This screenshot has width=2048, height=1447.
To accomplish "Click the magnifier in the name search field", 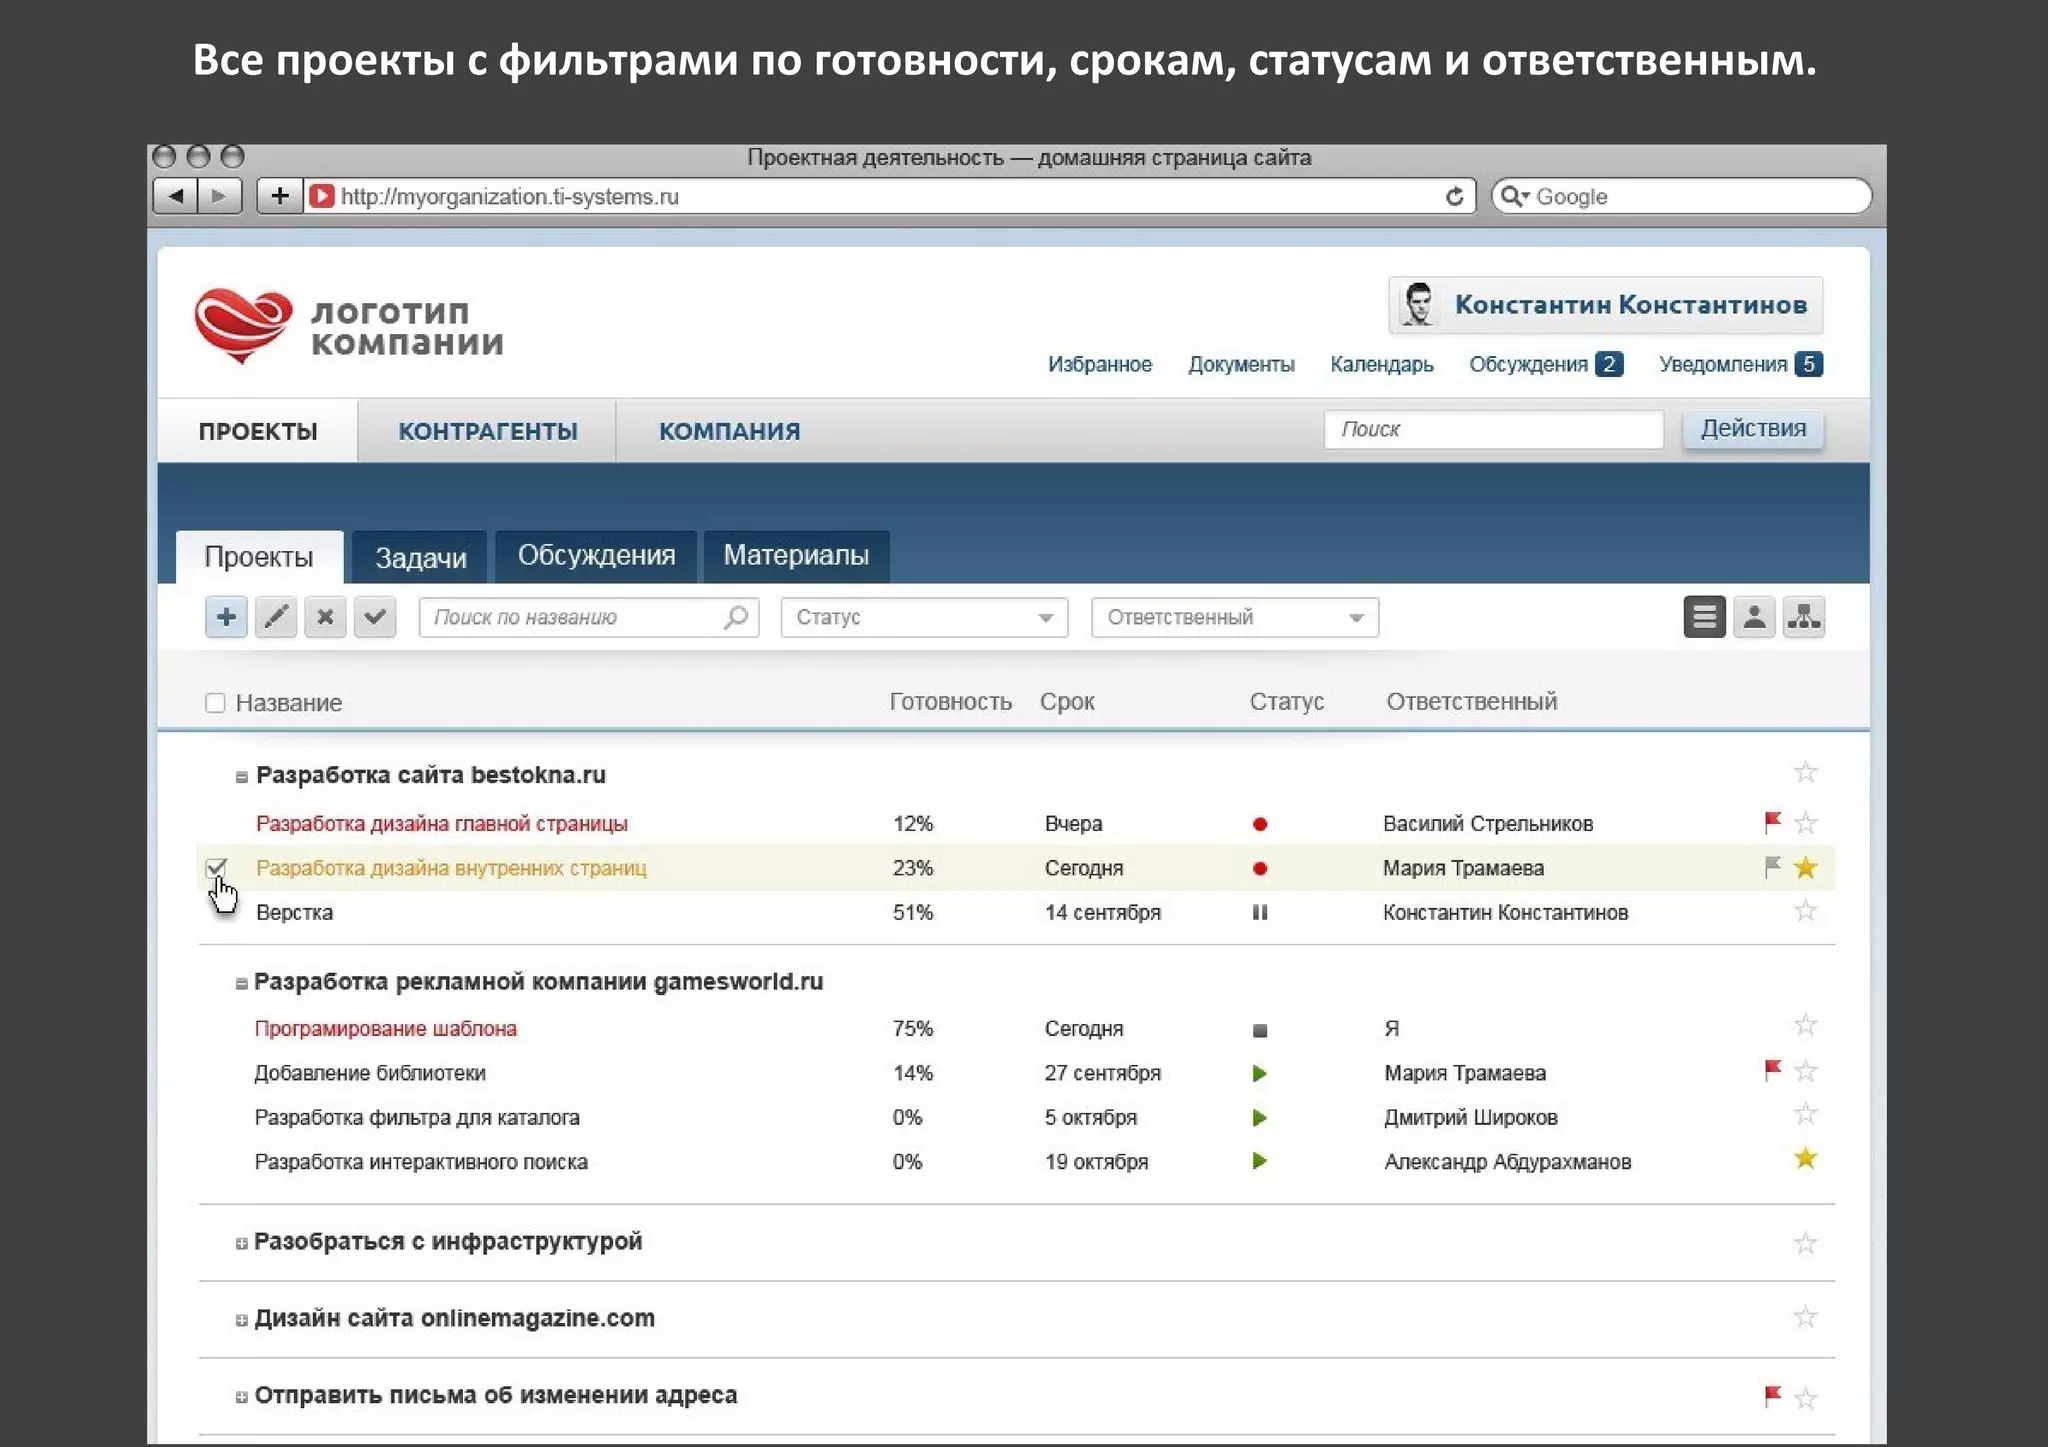I will [x=736, y=617].
